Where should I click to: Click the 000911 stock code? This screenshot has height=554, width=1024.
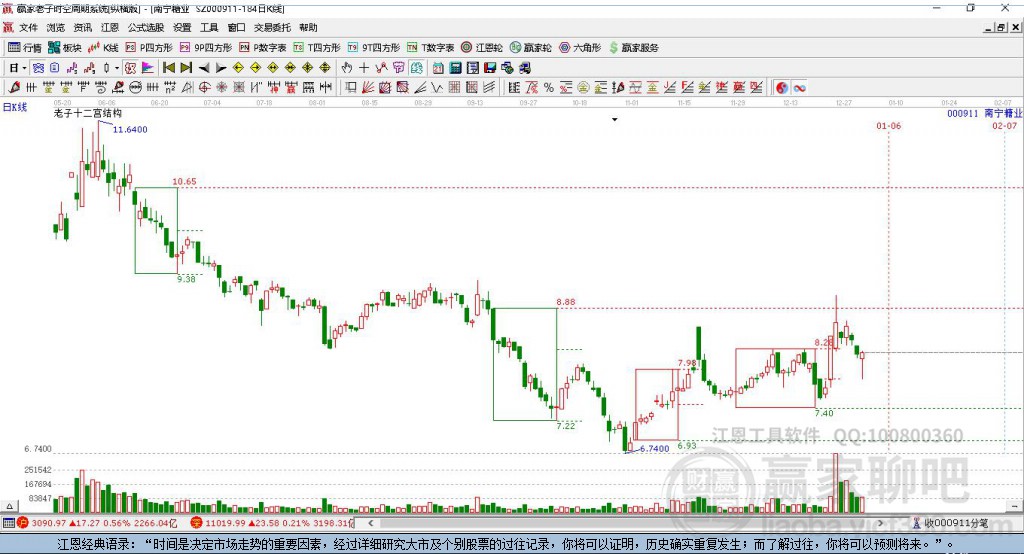(x=963, y=113)
